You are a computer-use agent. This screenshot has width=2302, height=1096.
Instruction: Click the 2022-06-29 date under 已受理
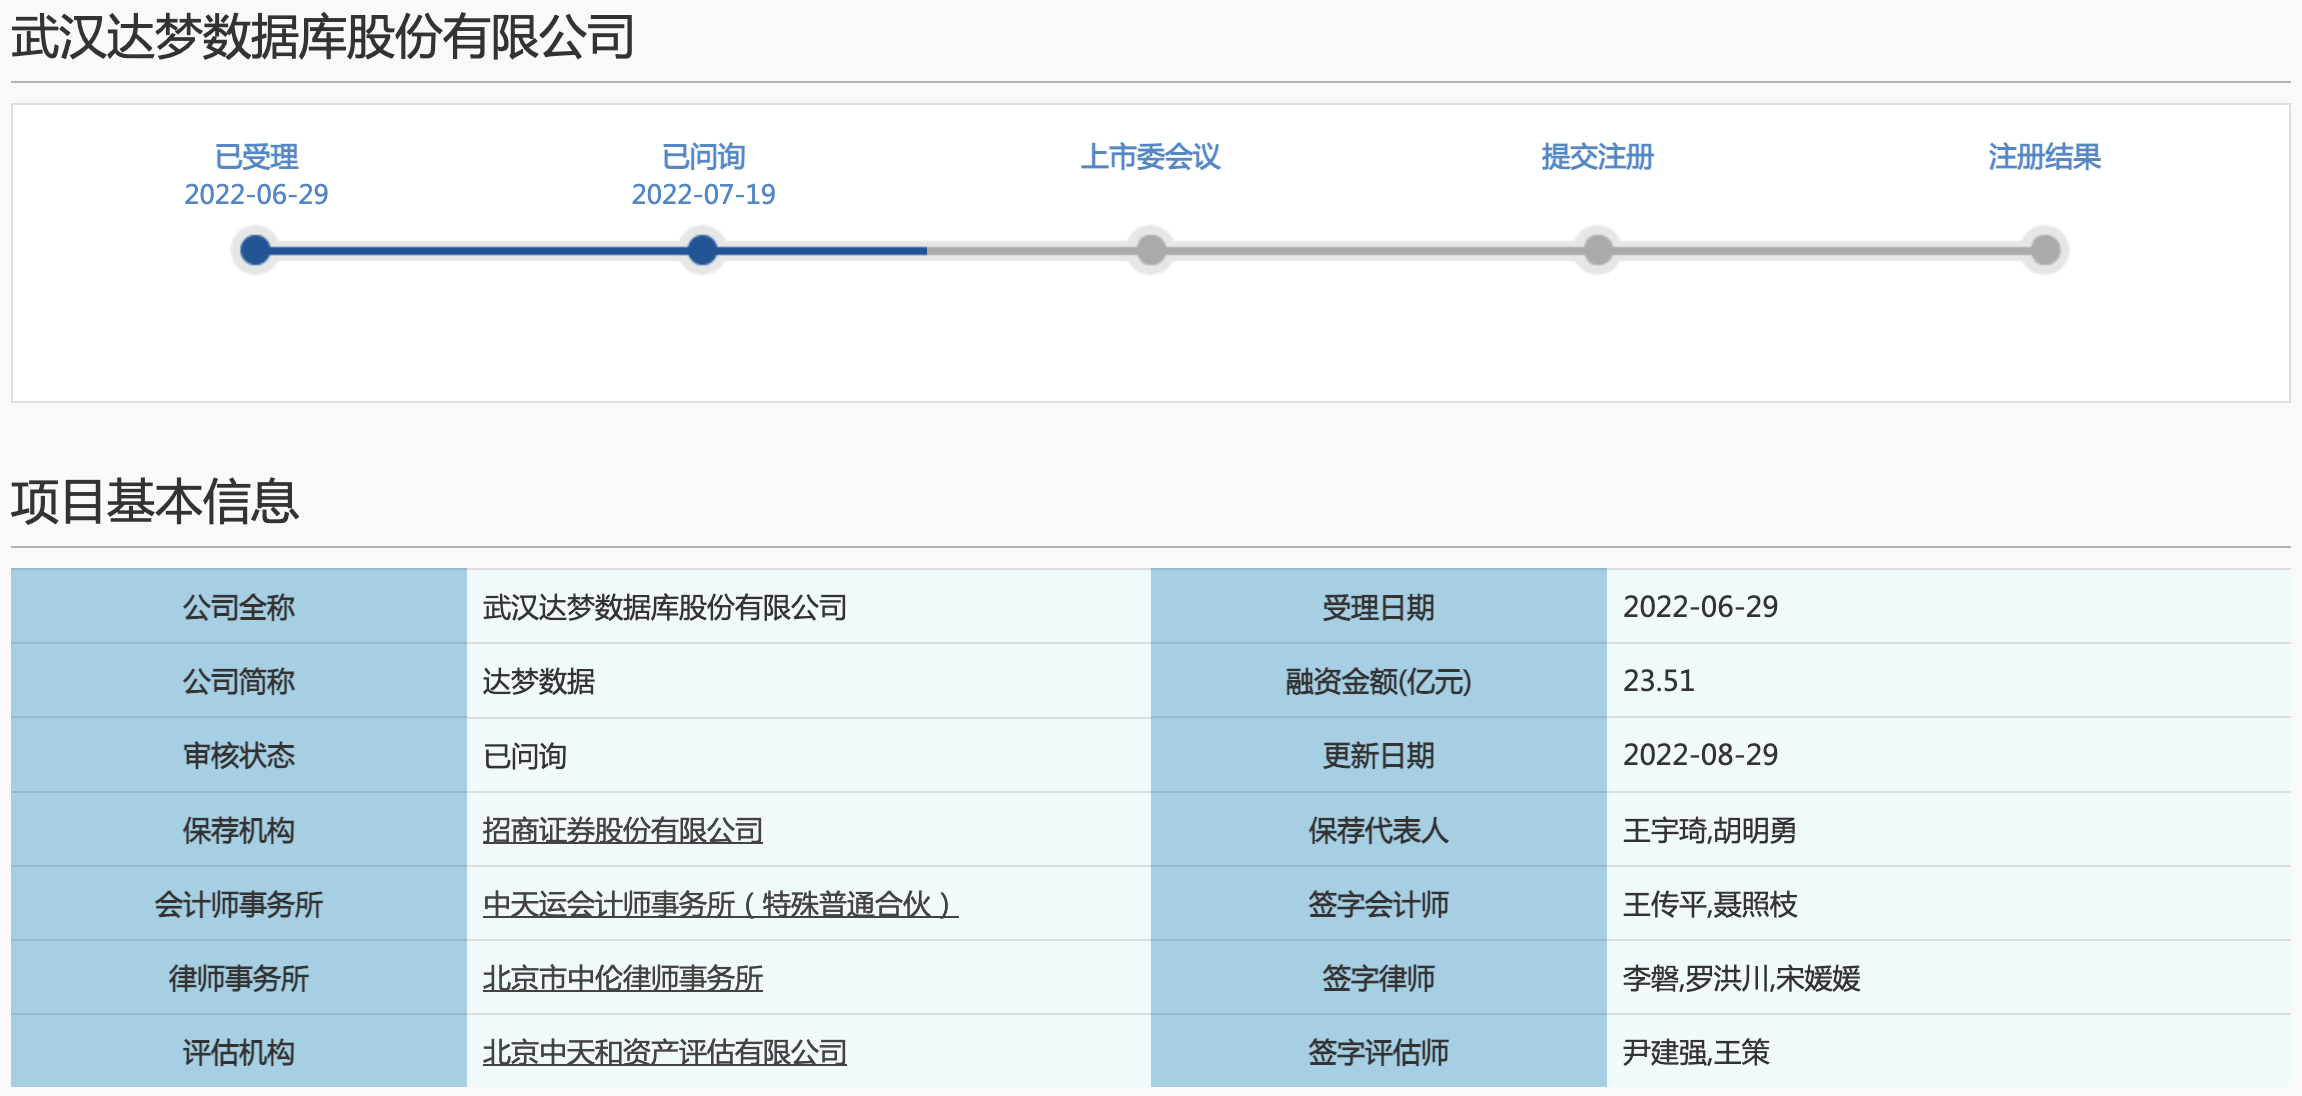coord(256,194)
